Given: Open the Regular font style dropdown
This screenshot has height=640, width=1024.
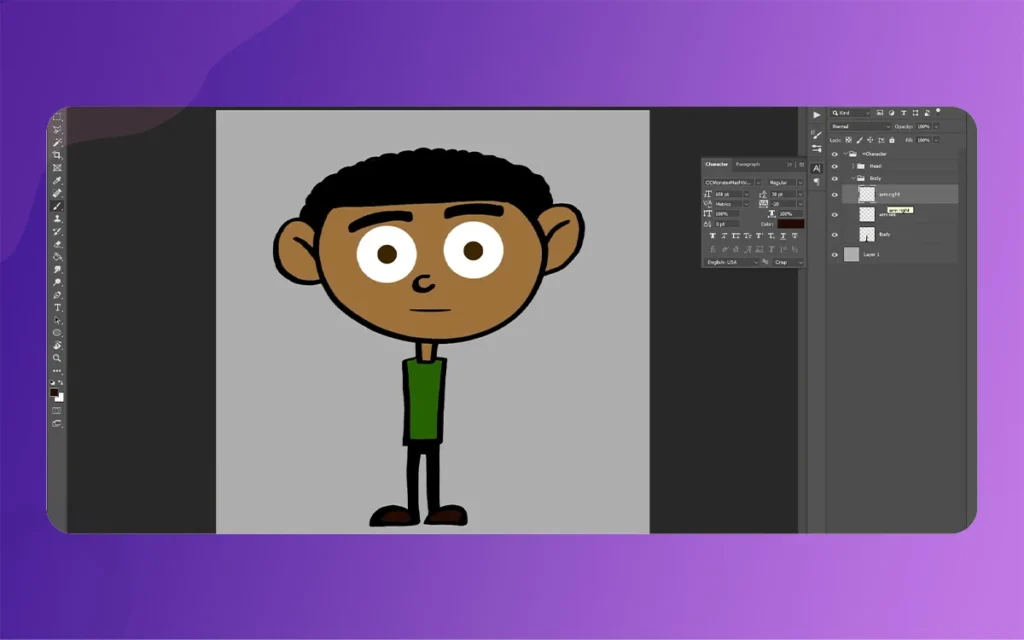Looking at the screenshot, I should click(x=780, y=182).
